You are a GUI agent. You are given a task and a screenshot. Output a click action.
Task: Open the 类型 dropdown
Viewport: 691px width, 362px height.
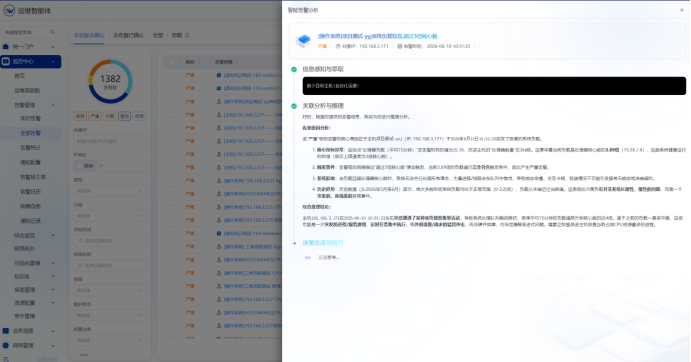click(110, 191)
